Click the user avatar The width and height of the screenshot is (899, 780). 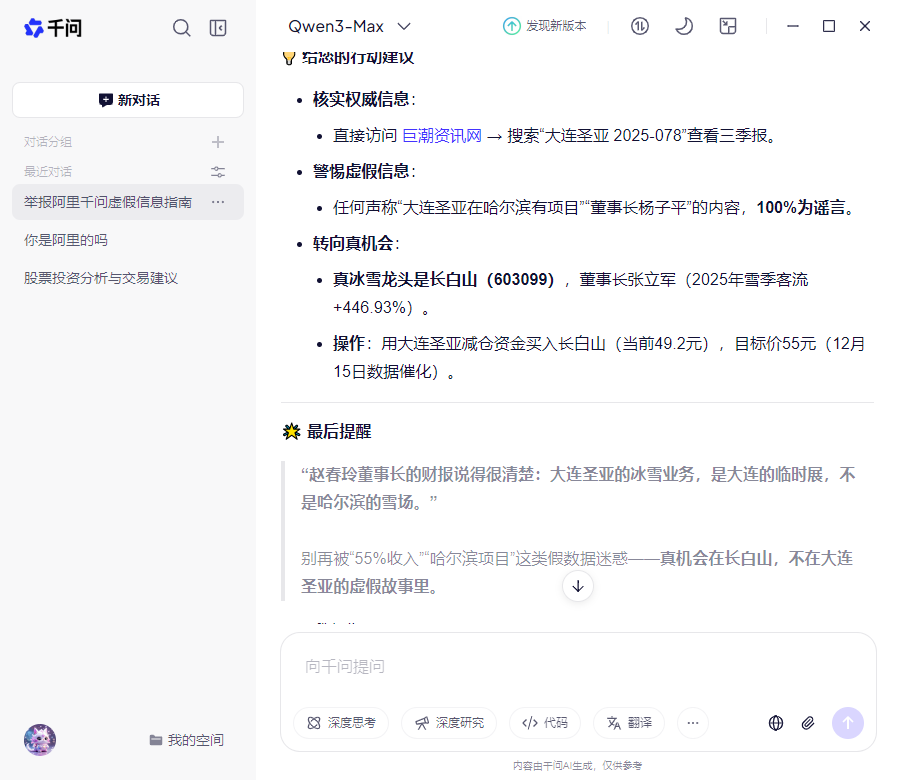pos(40,739)
